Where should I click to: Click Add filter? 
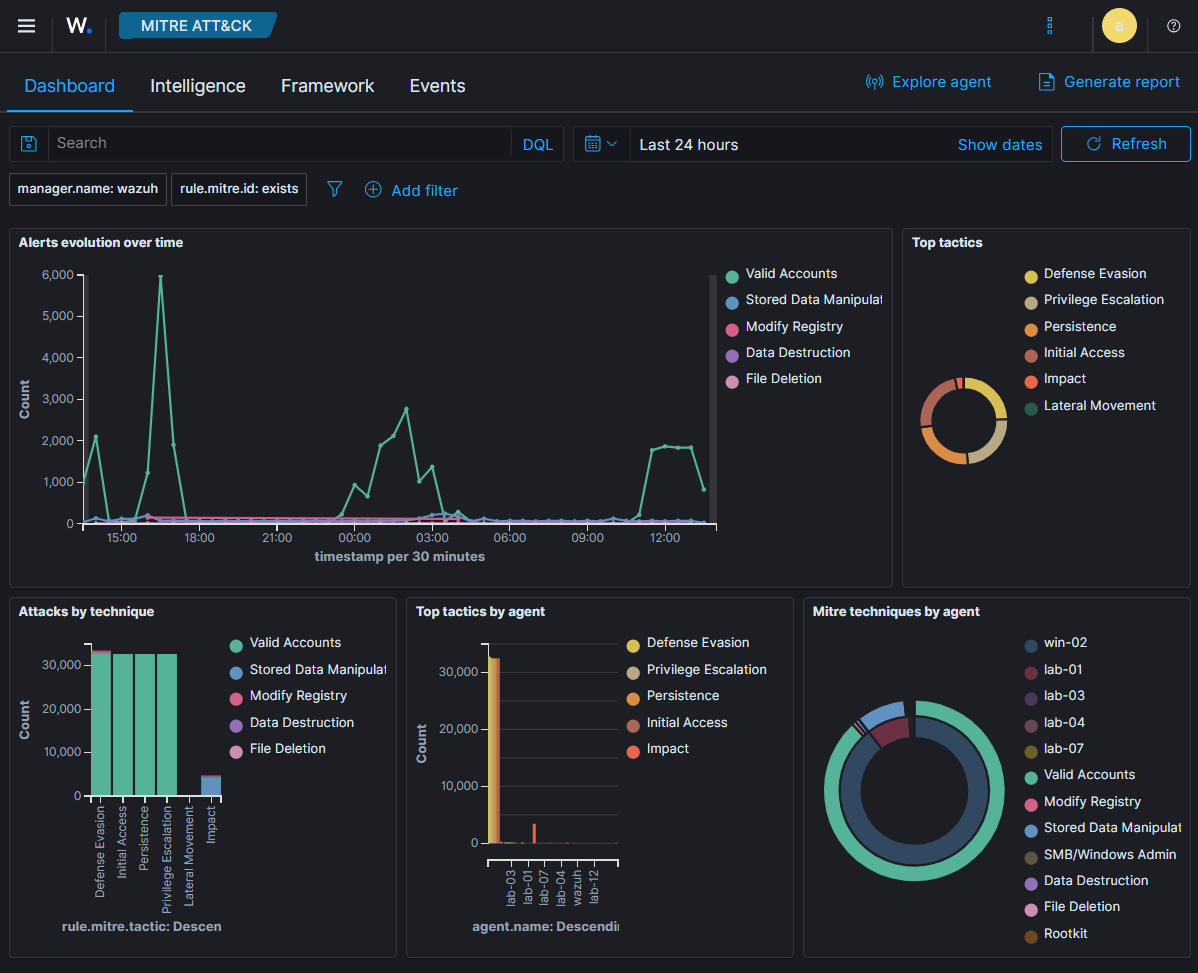[411, 190]
